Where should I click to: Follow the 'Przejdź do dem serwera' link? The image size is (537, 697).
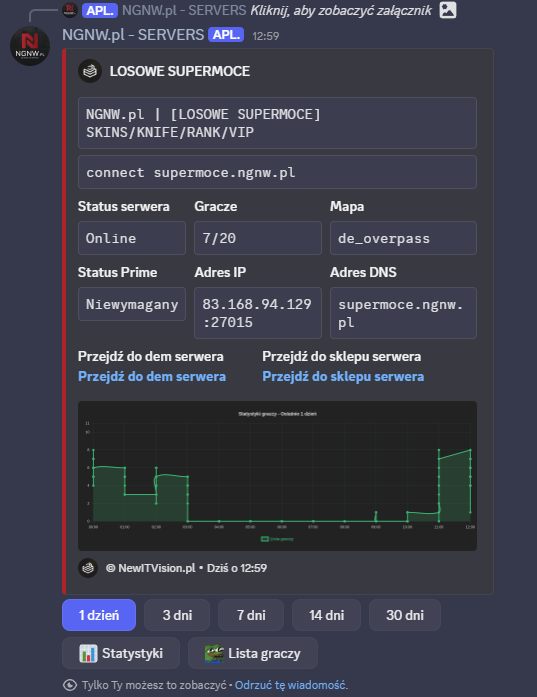tap(152, 377)
